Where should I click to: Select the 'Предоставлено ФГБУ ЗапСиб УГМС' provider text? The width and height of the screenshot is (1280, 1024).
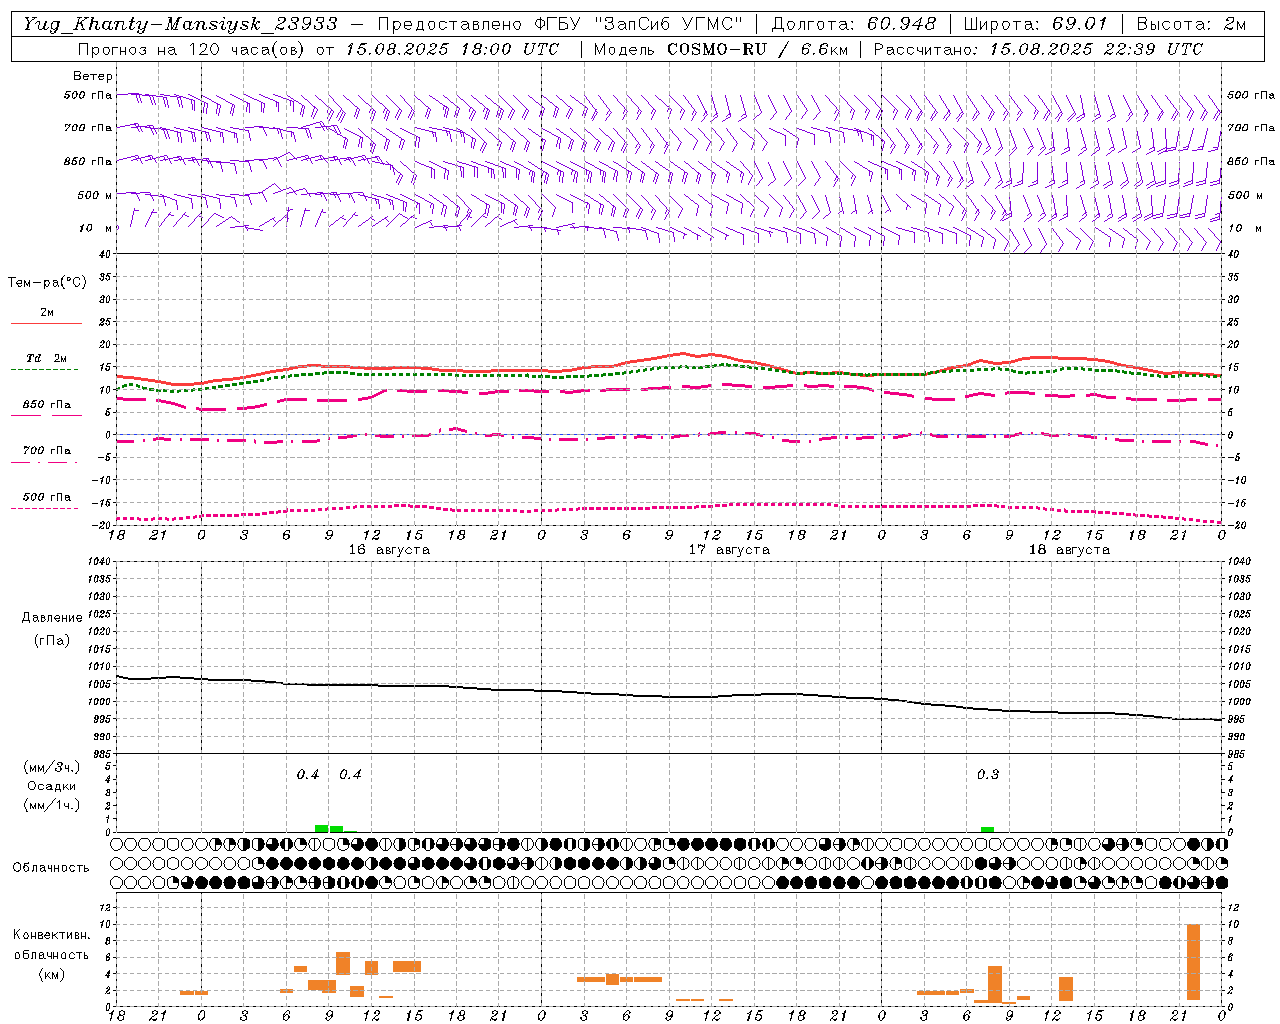click(x=560, y=24)
